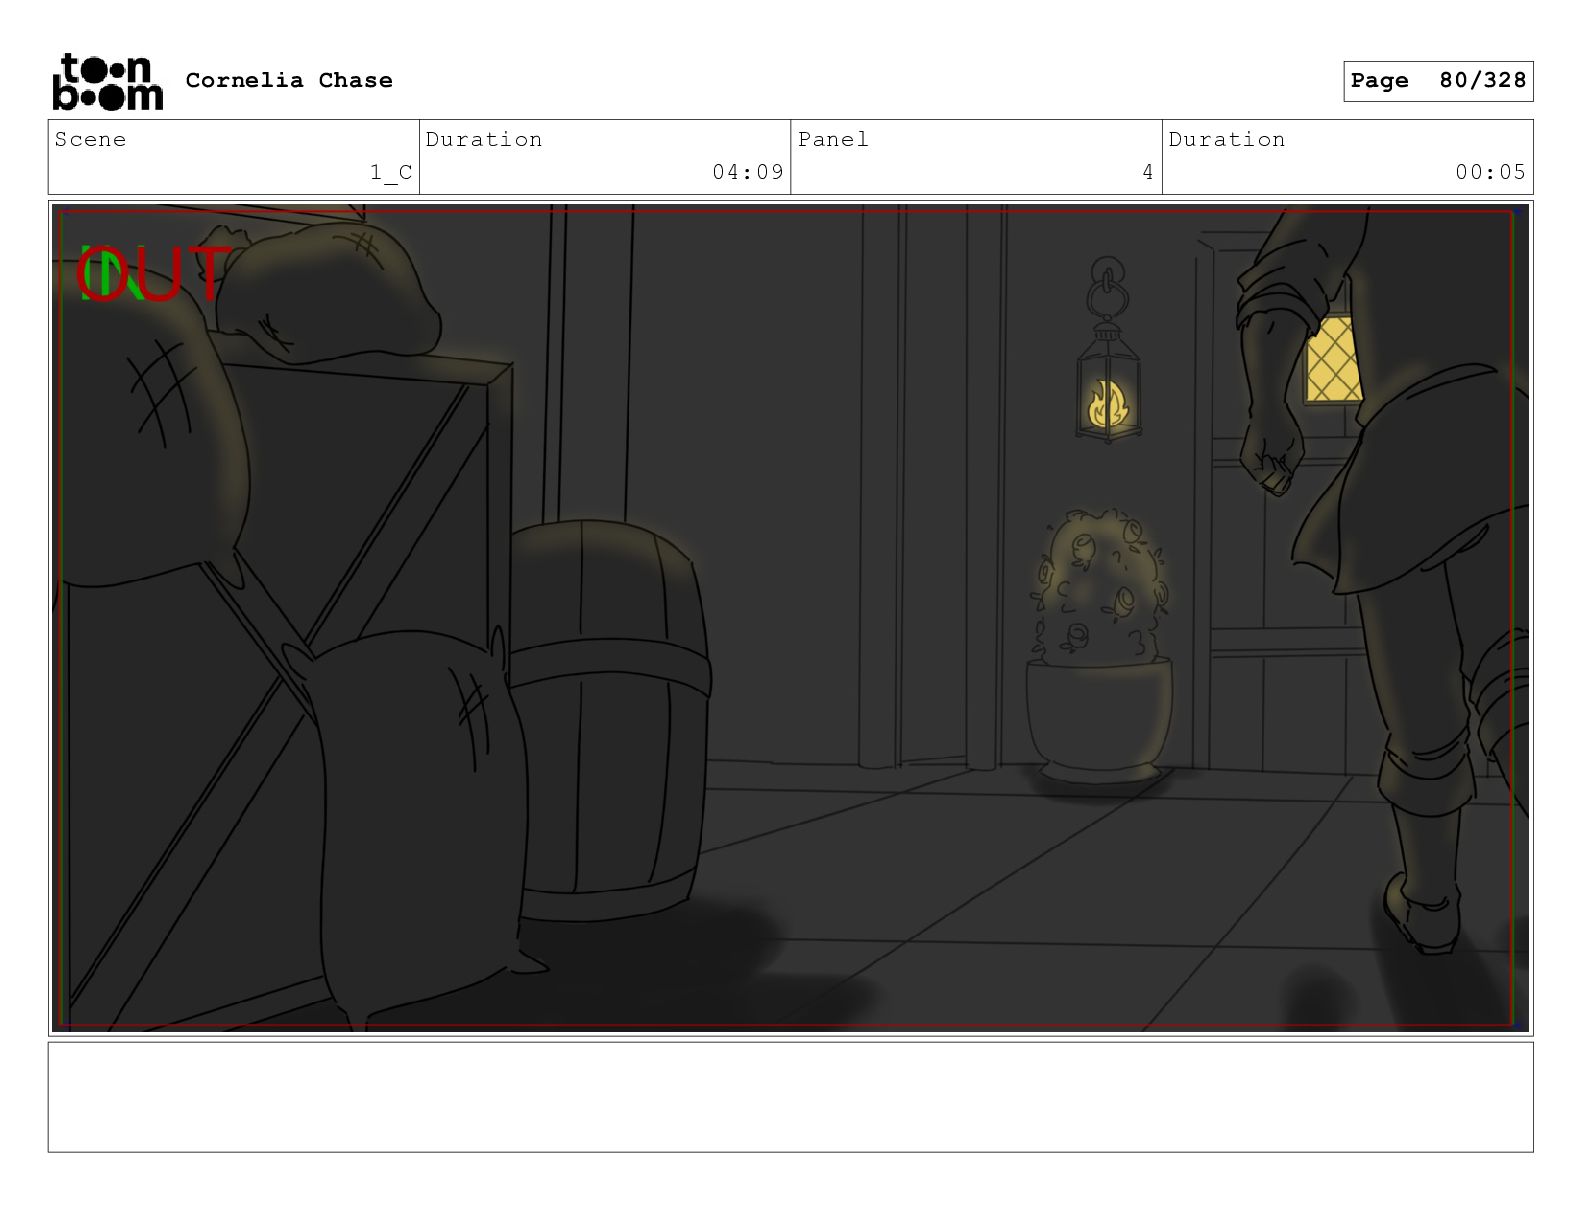Select the Scene value '1_C'
Screen dimensions: 1584x1224
coord(391,173)
